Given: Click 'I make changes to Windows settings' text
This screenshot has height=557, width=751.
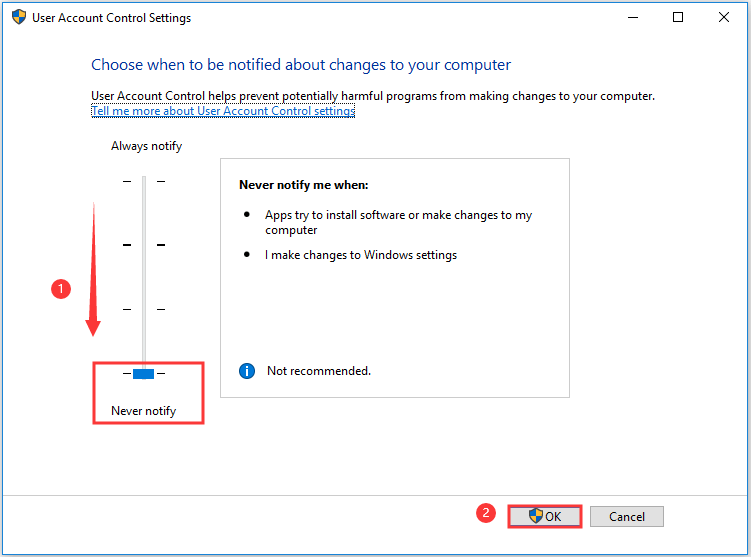Looking at the screenshot, I should pos(361,255).
